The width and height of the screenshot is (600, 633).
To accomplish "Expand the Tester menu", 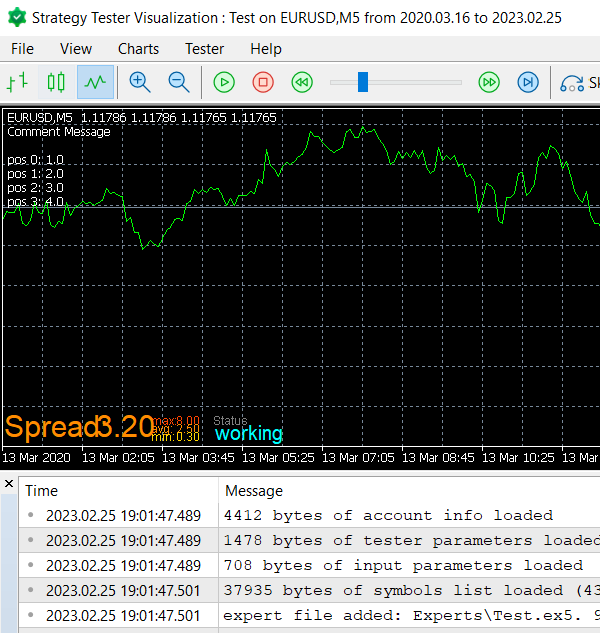I will tap(204, 49).
